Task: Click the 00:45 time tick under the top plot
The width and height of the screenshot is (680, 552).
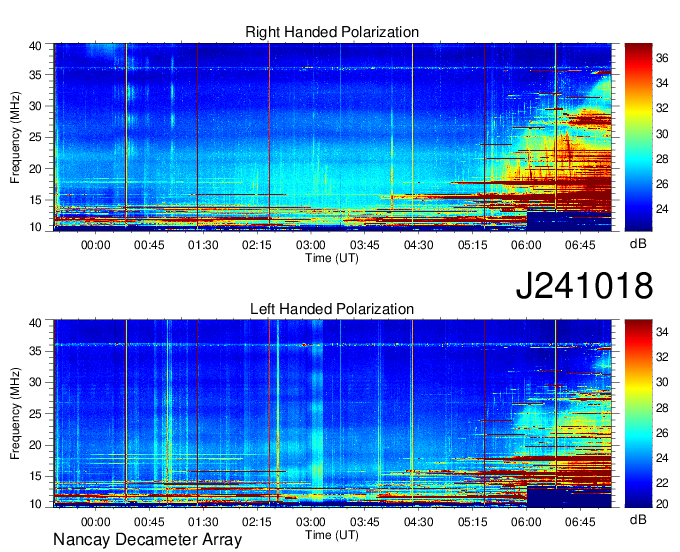Action: pos(149,245)
